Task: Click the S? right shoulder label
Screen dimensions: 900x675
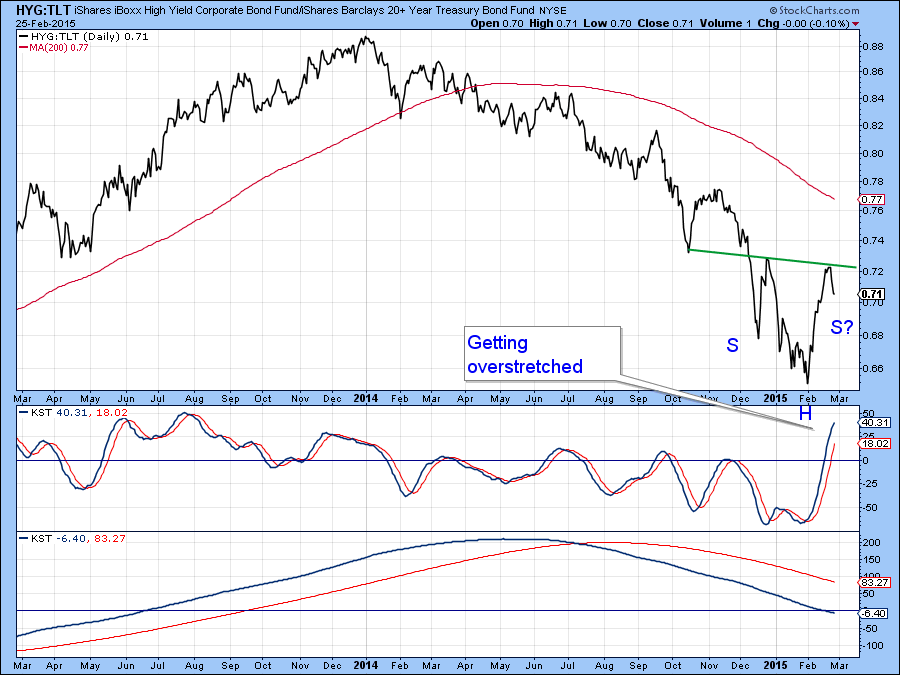Action: pyautogui.click(x=842, y=327)
